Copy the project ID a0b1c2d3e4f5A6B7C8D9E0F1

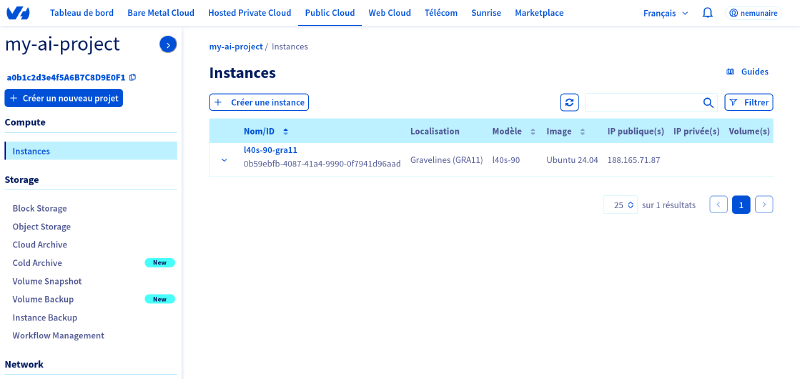point(133,78)
